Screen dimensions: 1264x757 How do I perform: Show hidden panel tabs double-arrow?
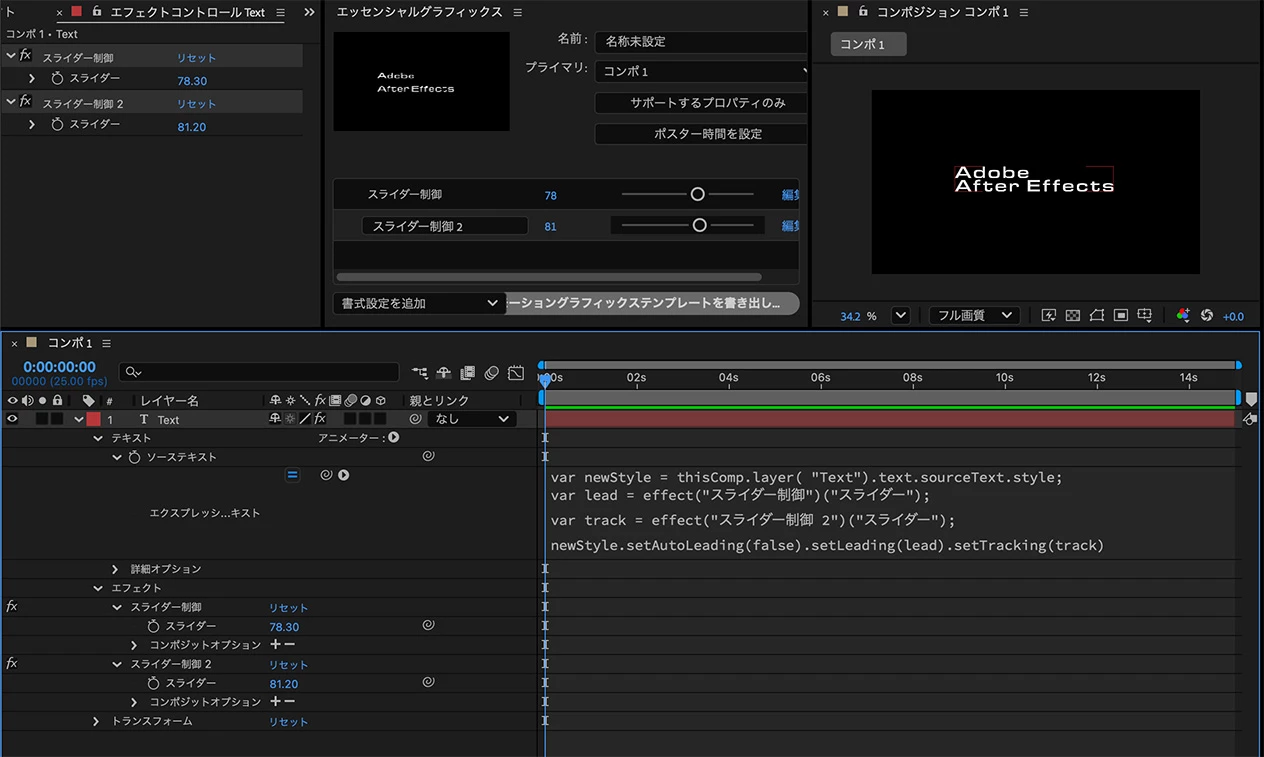(x=309, y=12)
